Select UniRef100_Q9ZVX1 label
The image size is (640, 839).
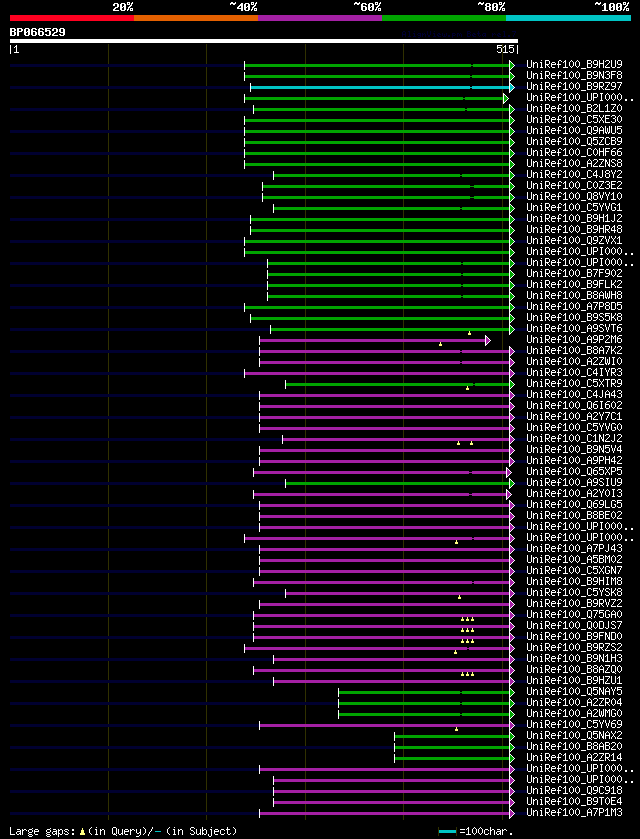tap(574, 241)
